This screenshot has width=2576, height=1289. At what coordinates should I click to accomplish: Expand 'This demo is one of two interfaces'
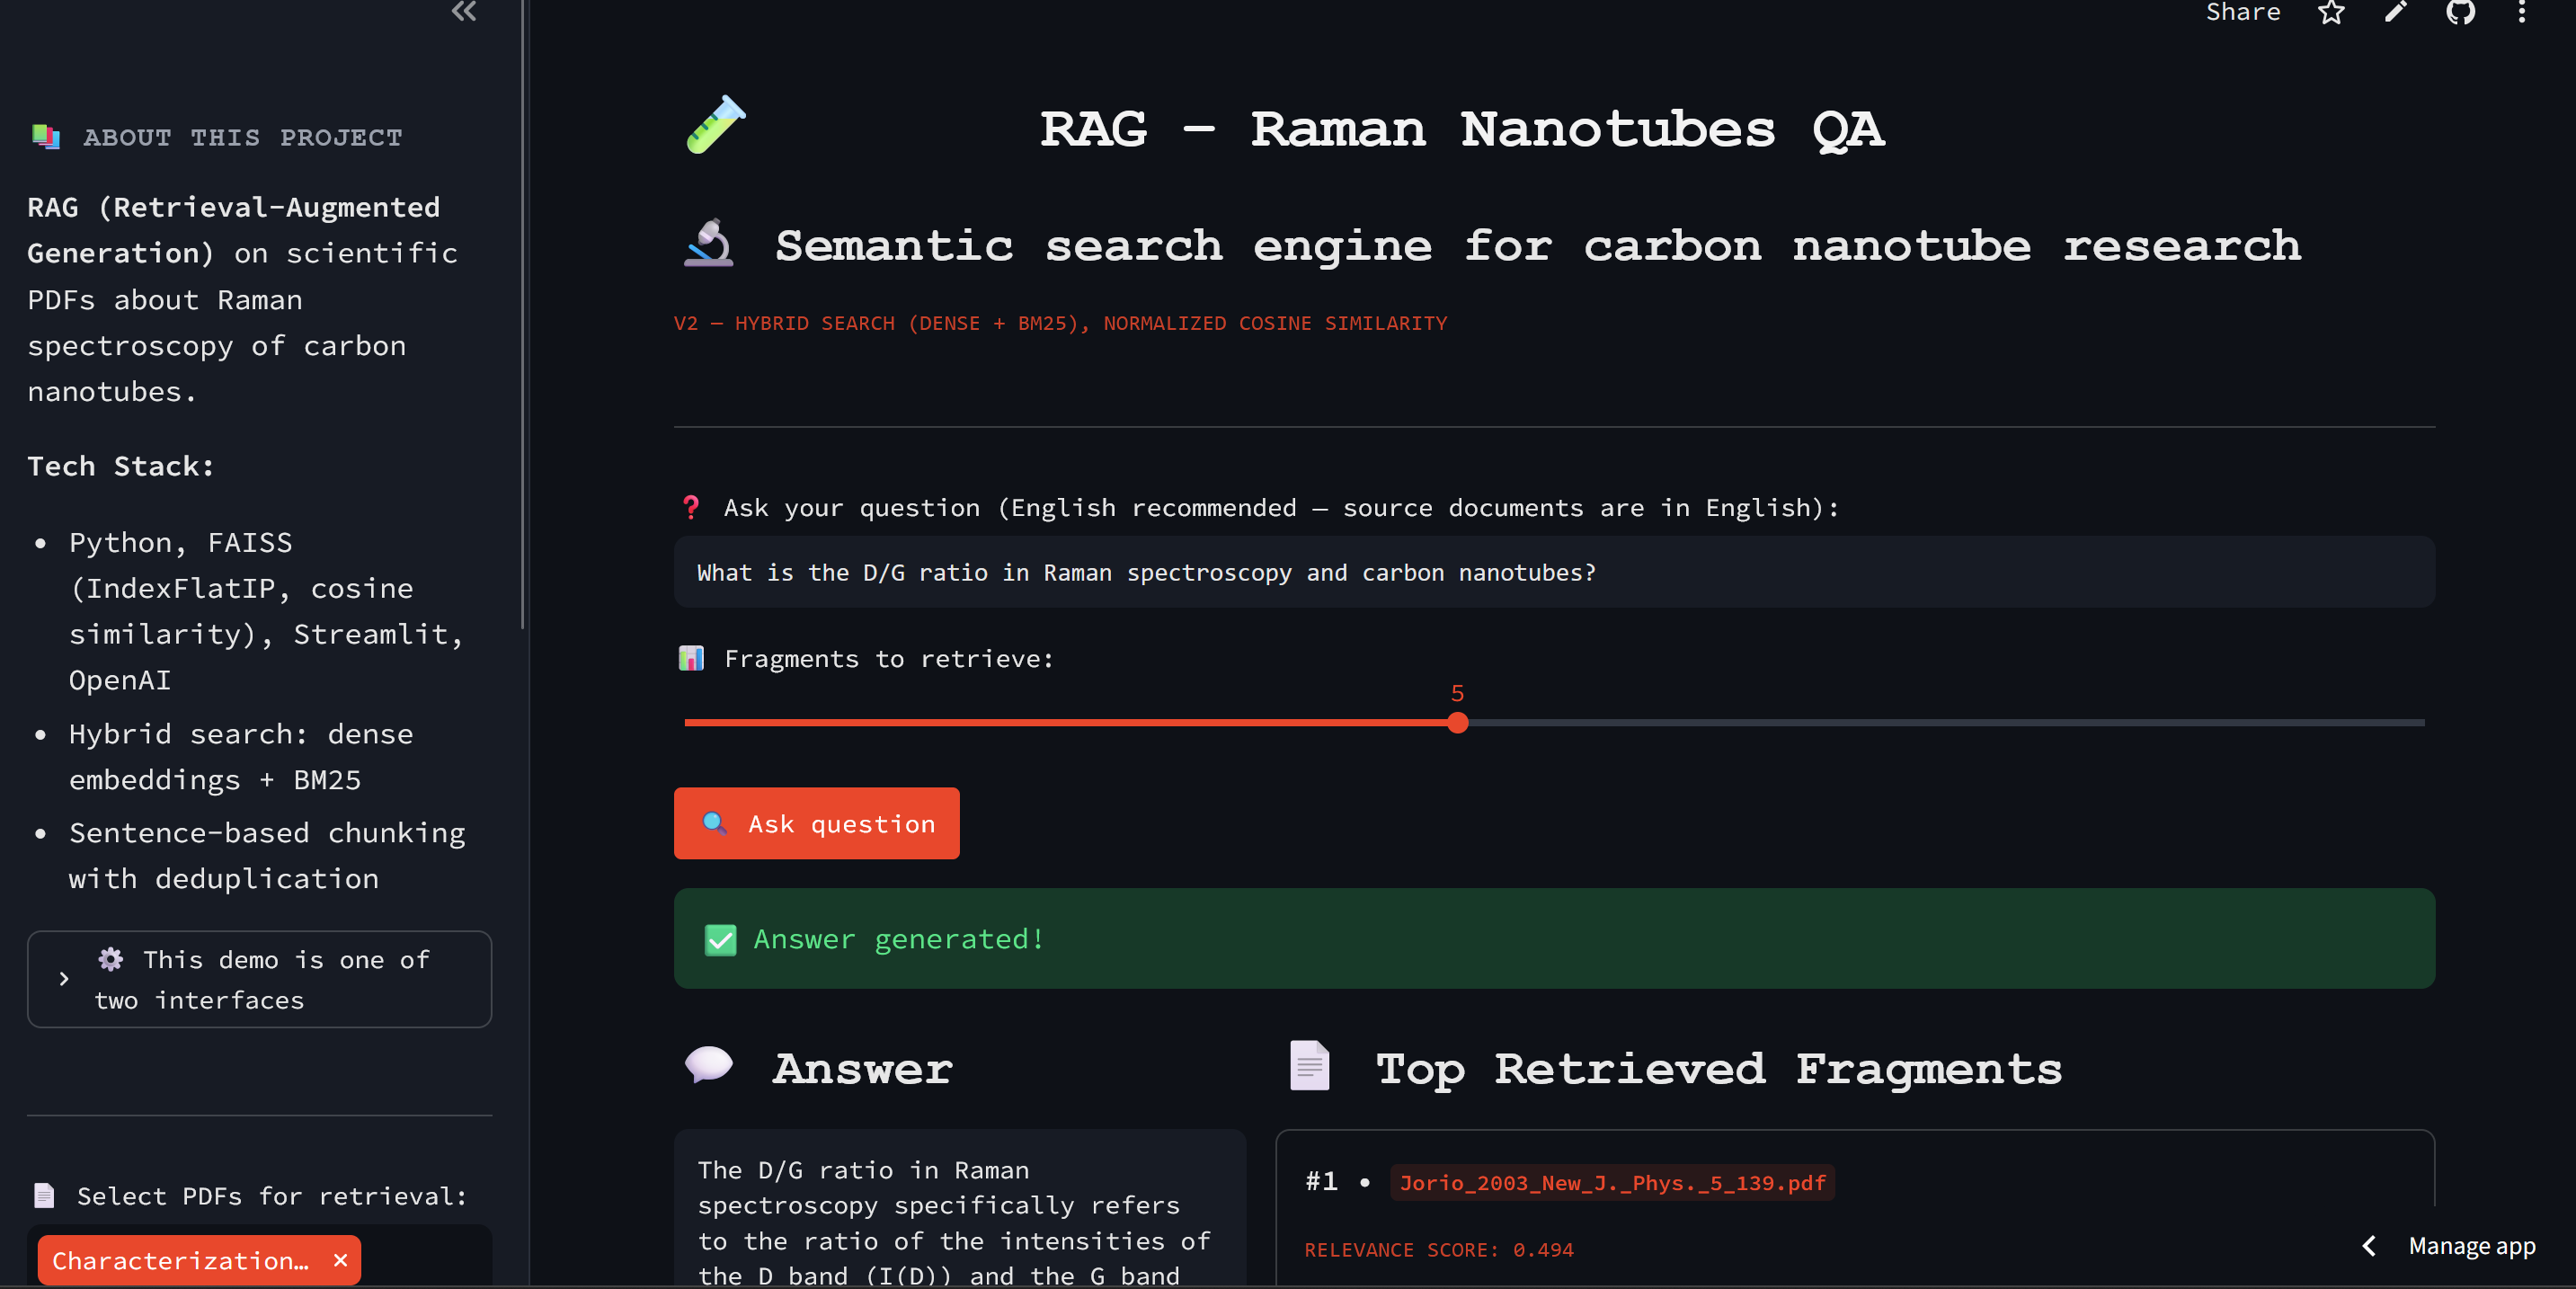259,979
